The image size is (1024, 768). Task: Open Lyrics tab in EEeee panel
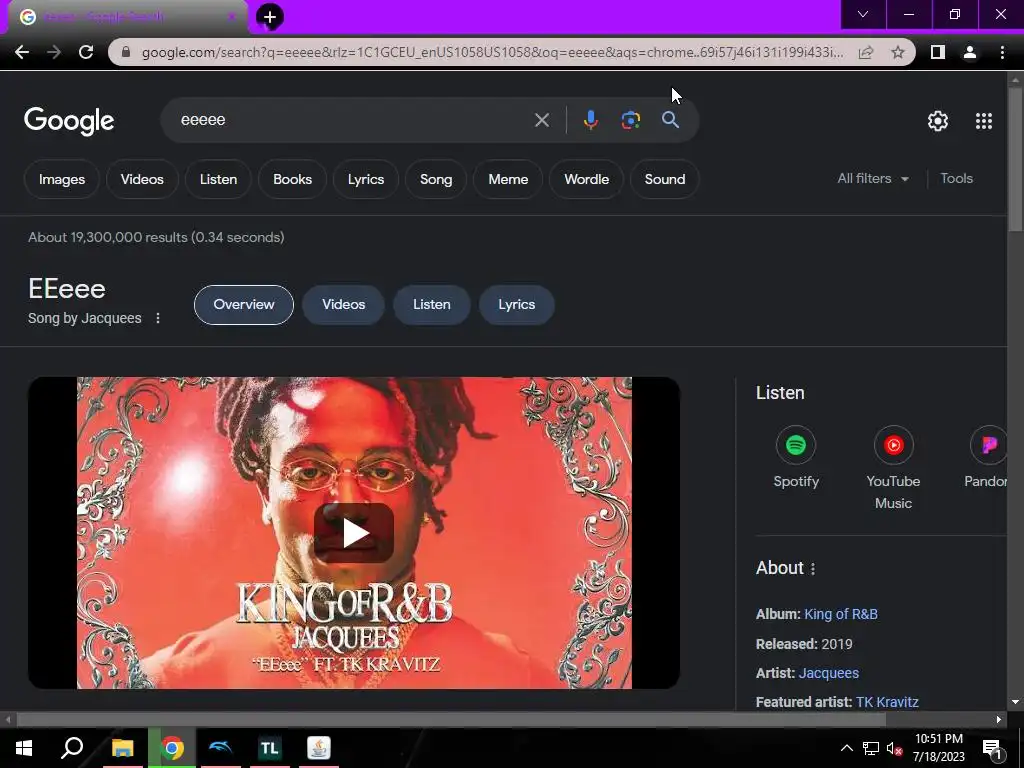[517, 304]
